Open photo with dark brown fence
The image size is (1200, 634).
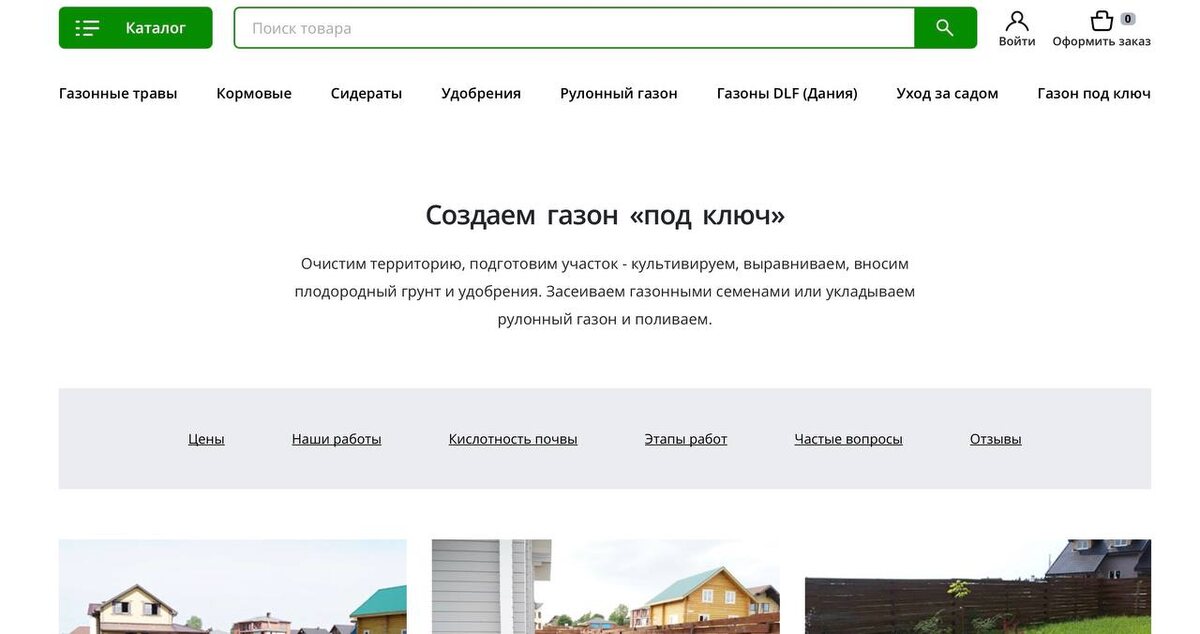point(978,587)
